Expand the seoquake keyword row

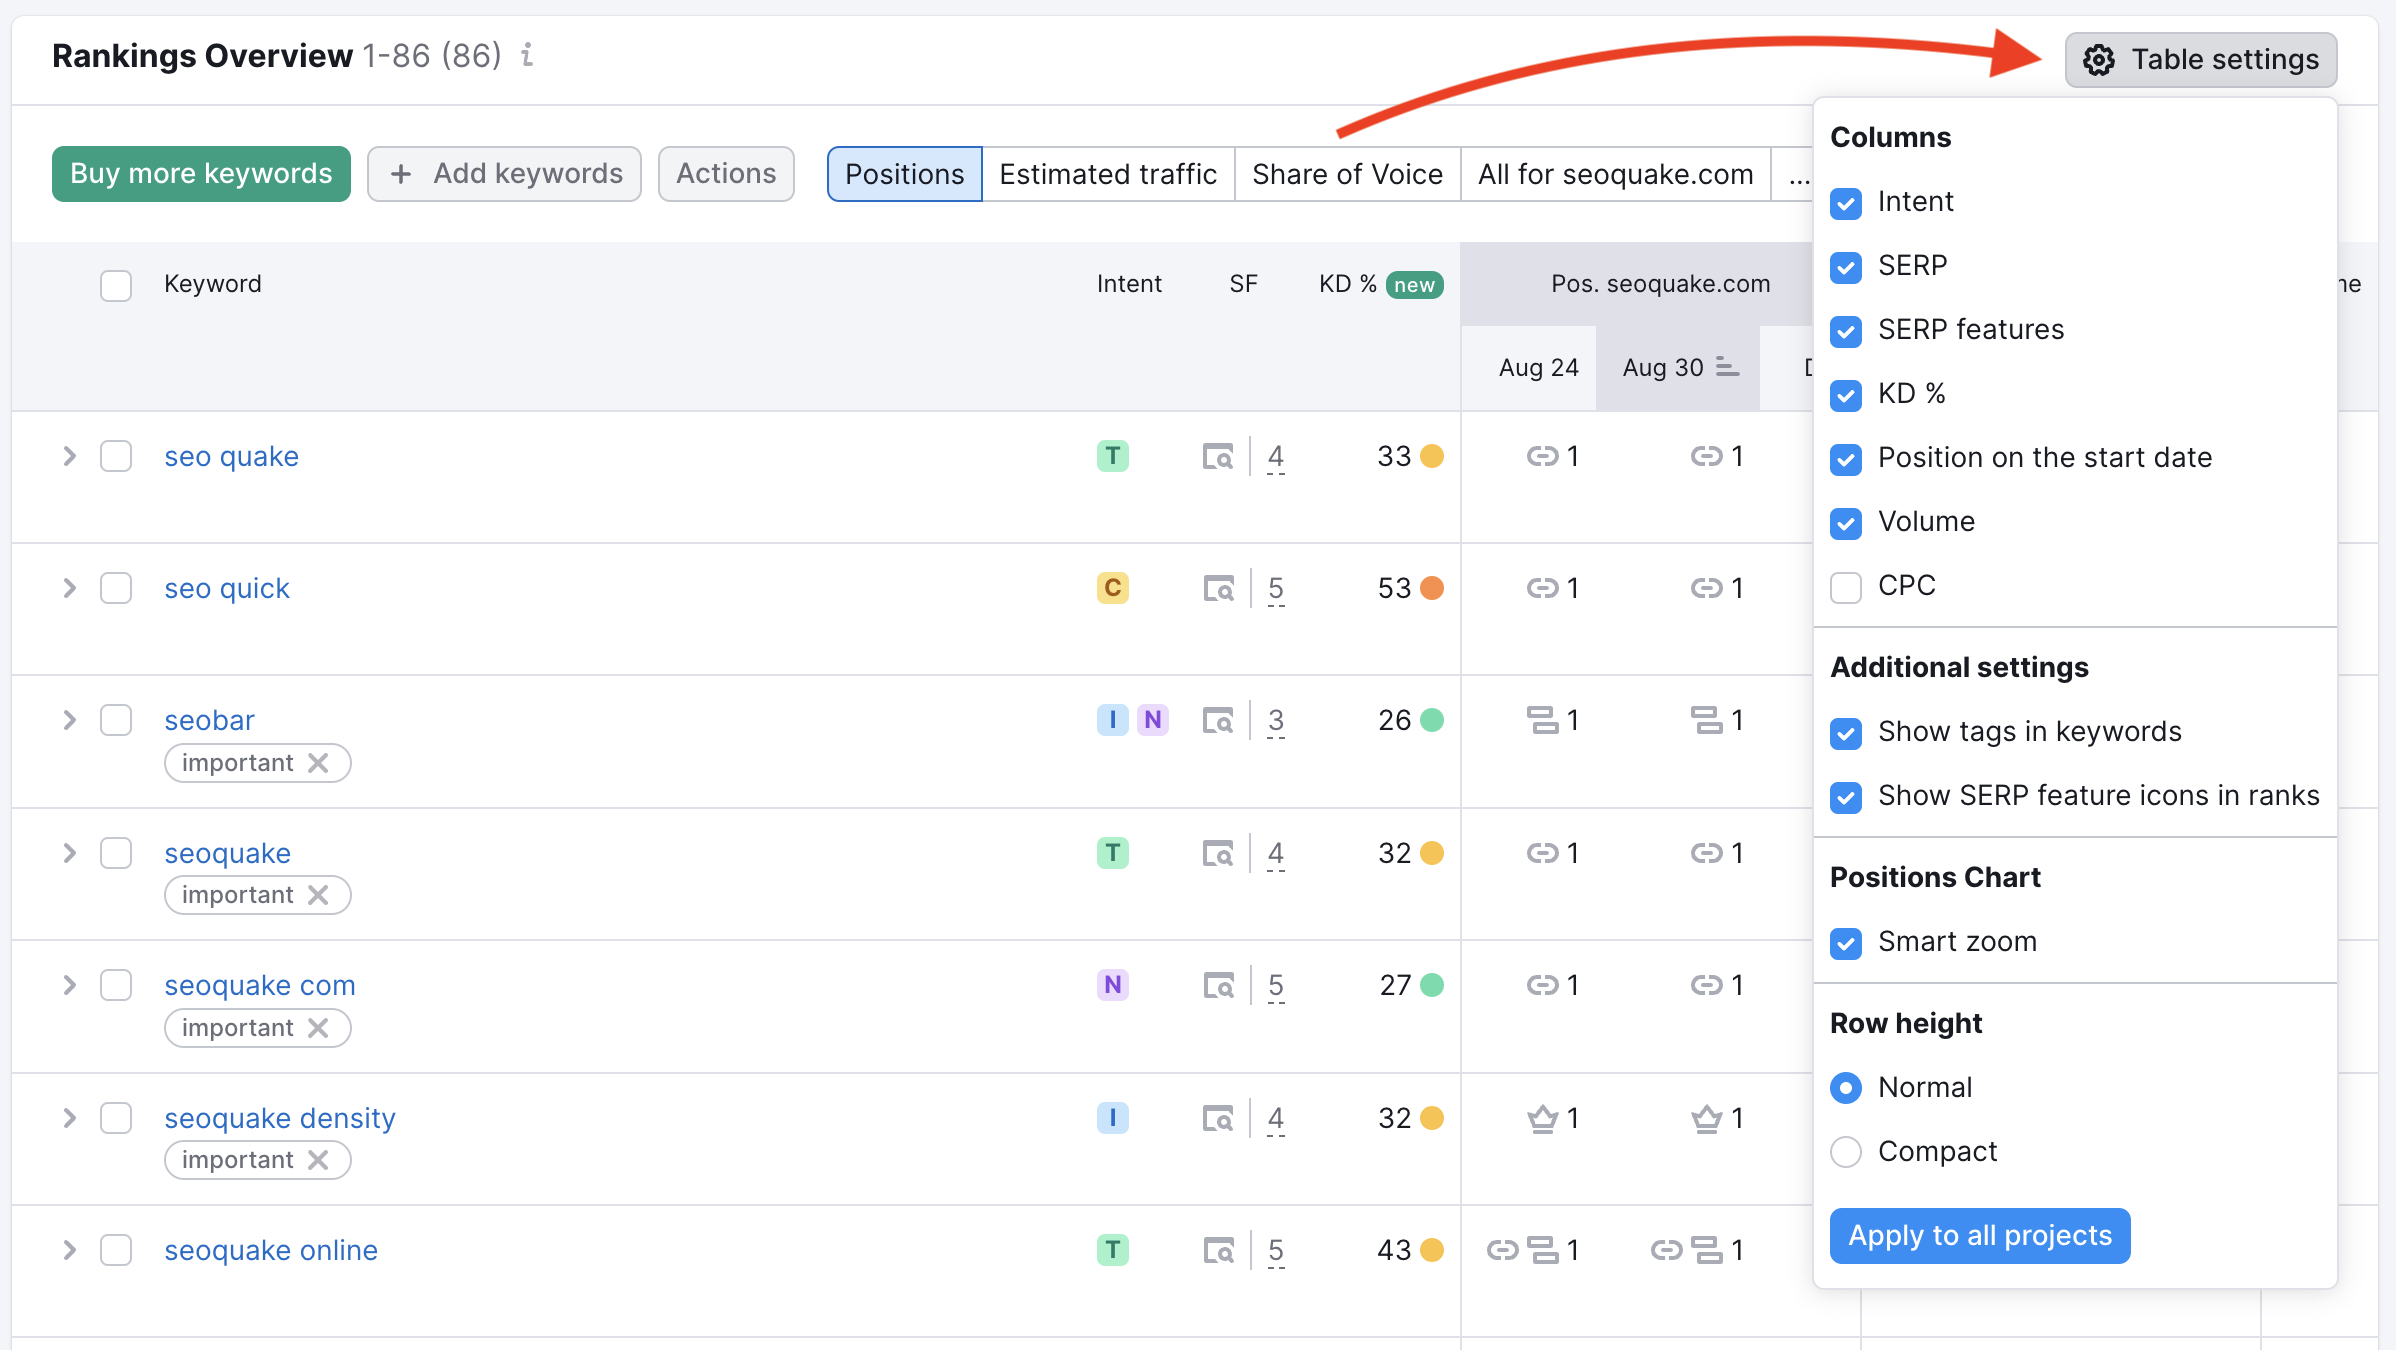[x=67, y=853]
